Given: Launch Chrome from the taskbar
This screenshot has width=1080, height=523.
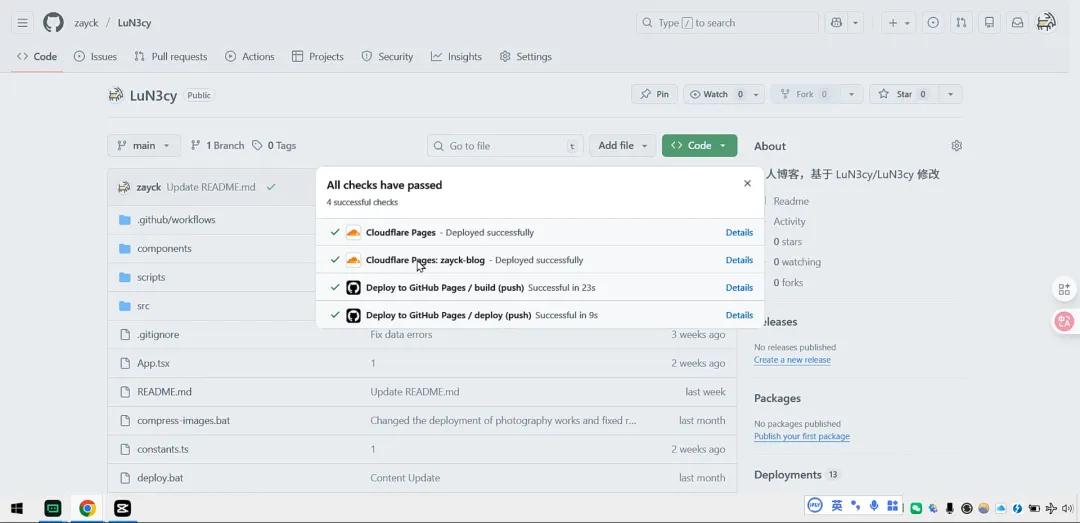Looking at the screenshot, I should click(x=88, y=508).
